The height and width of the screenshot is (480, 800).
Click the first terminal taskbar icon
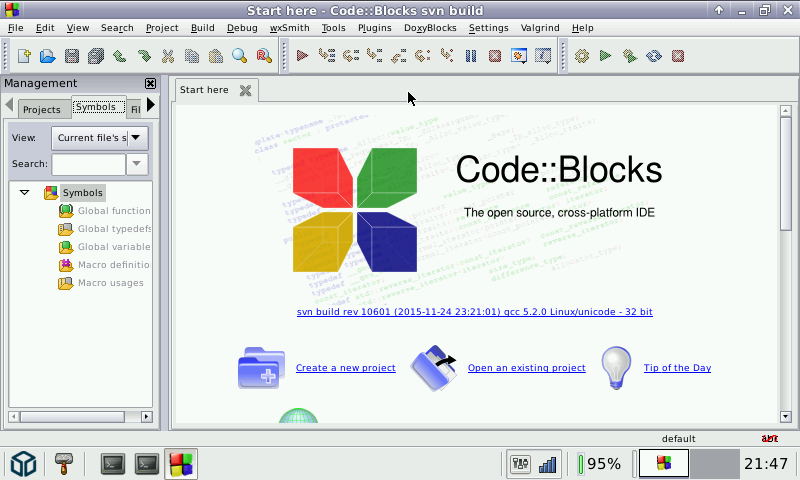pyautogui.click(x=113, y=464)
